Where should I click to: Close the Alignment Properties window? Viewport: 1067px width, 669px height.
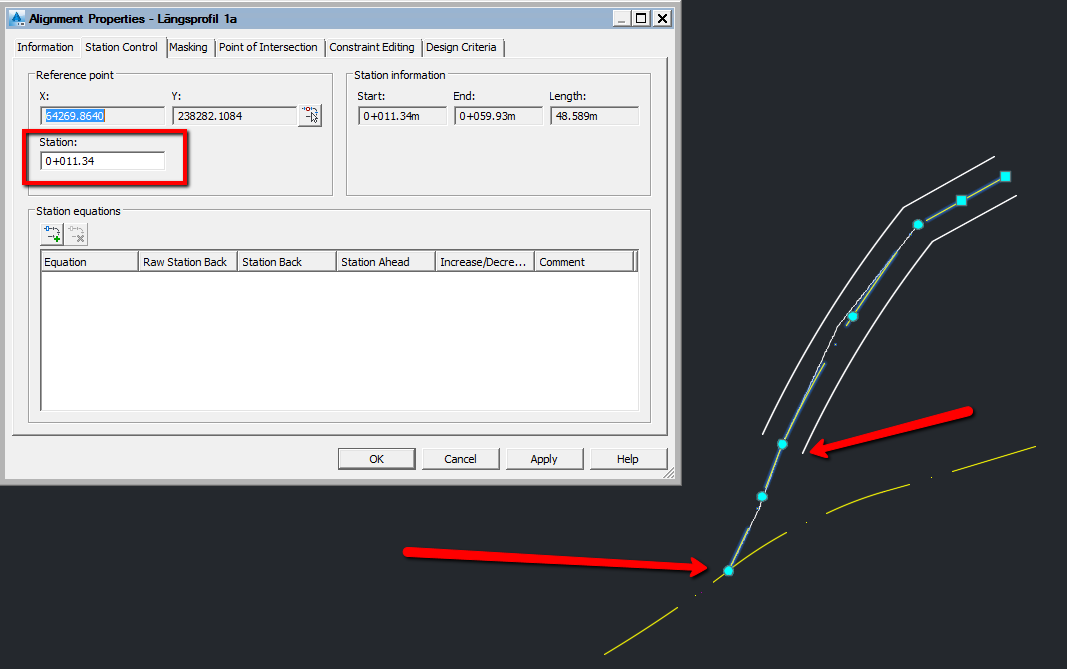[x=662, y=18]
